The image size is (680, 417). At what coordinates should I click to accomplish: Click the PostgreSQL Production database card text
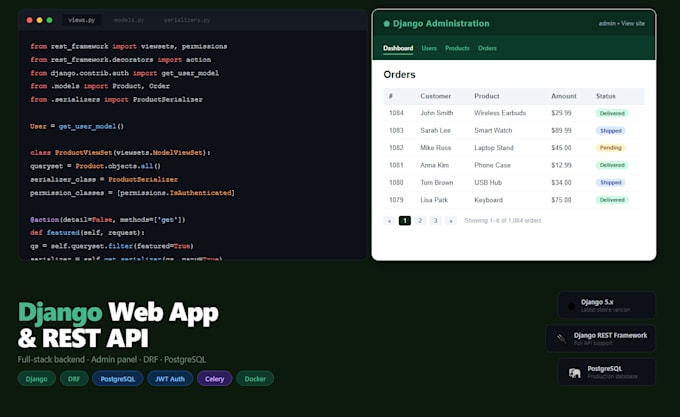(612, 372)
